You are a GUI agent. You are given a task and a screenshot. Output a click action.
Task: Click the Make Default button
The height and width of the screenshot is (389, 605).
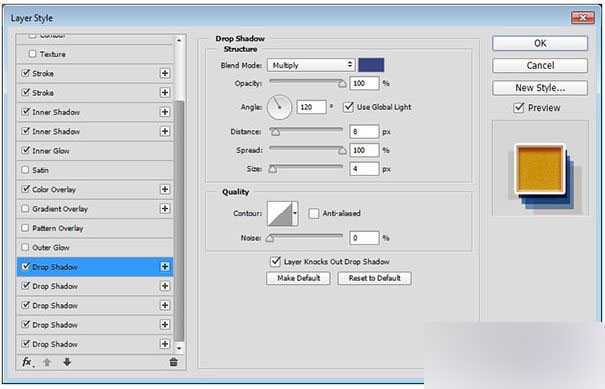pyautogui.click(x=298, y=278)
